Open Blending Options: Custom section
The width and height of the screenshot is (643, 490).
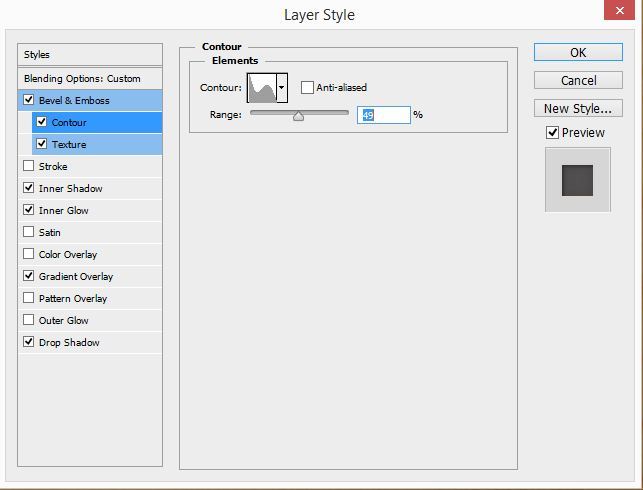point(90,78)
